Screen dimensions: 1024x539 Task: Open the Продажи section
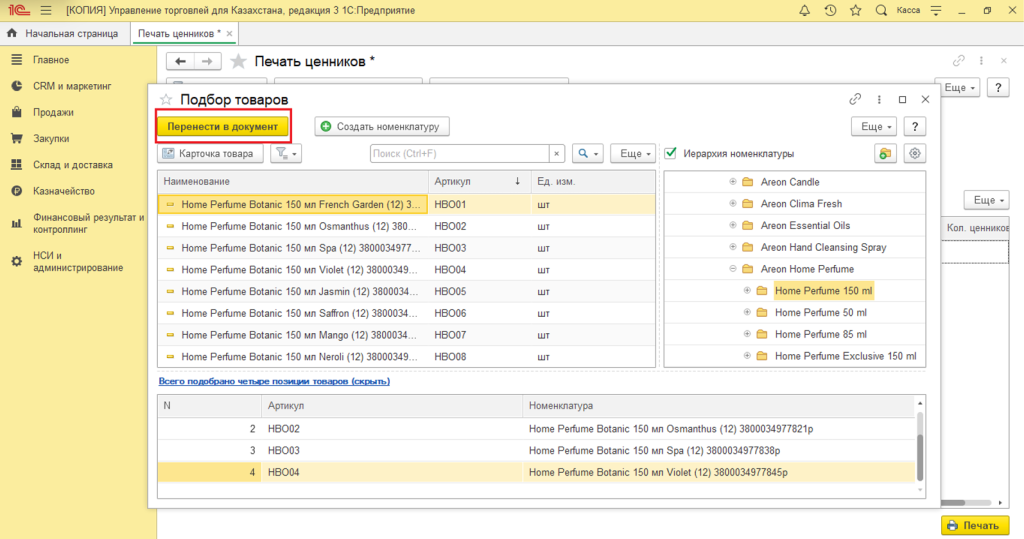tap(53, 112)
